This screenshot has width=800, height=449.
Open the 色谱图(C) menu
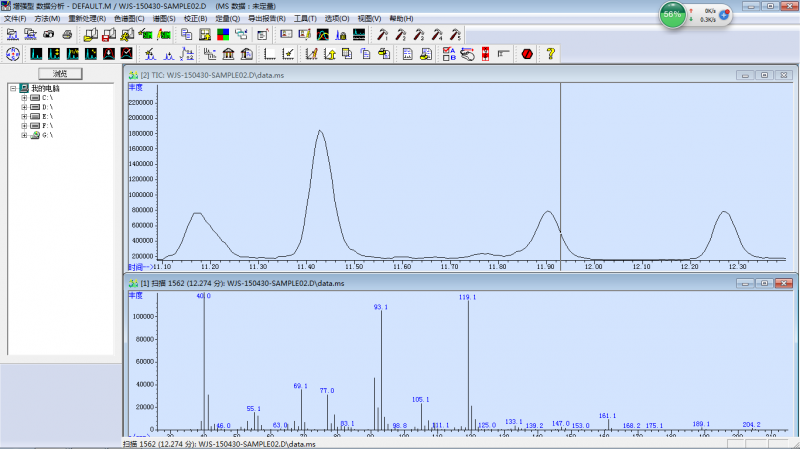(x=129, y=18)
